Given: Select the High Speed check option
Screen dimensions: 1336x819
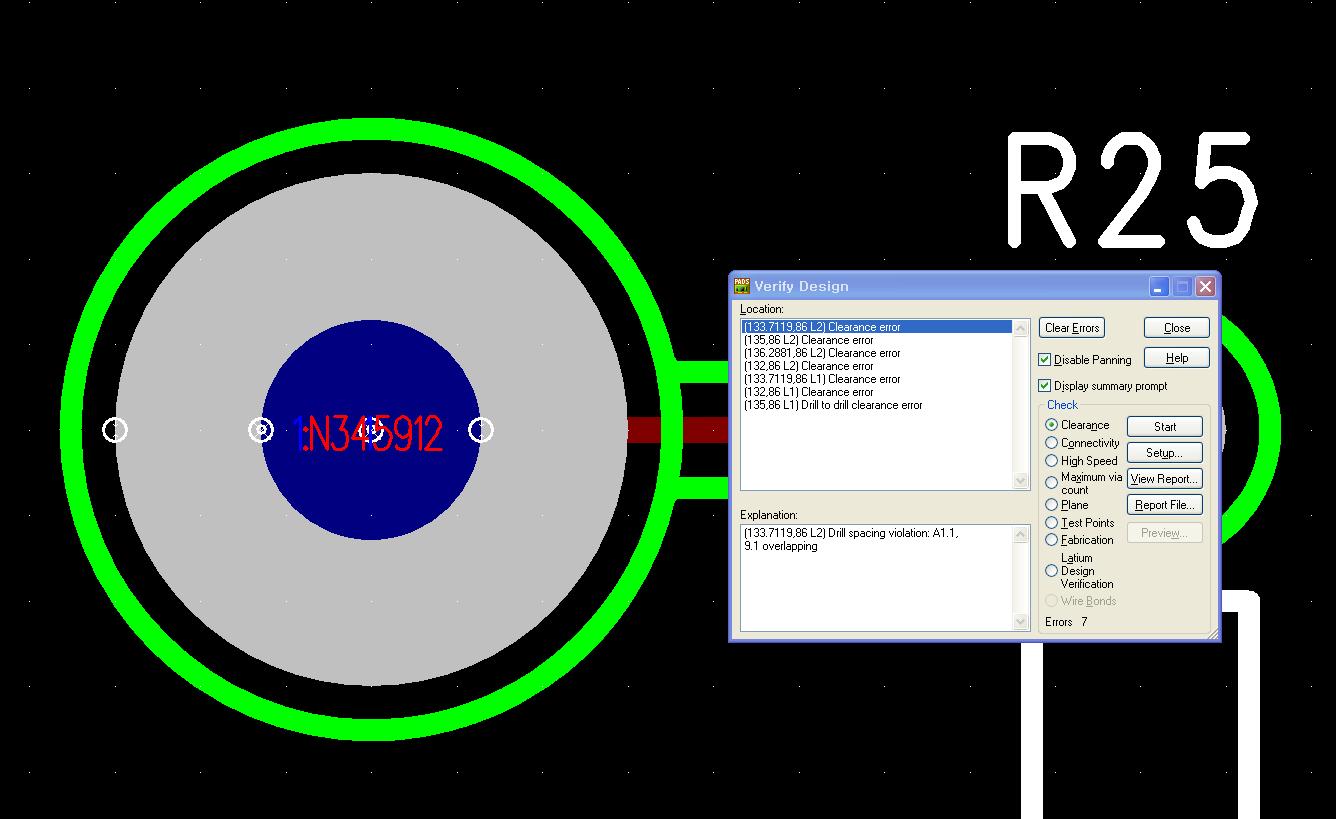Looking at the screenshot, I should click(x=1052, y=461).
